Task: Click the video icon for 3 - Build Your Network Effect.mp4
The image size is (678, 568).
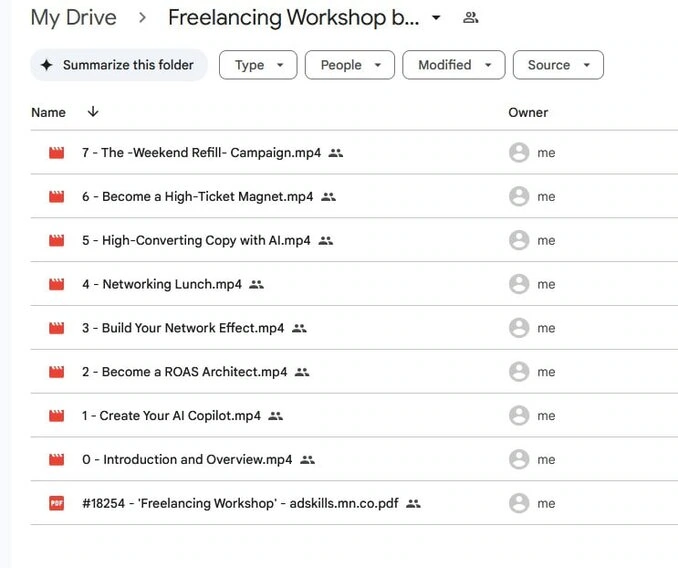Action: [x=56, y=328]
